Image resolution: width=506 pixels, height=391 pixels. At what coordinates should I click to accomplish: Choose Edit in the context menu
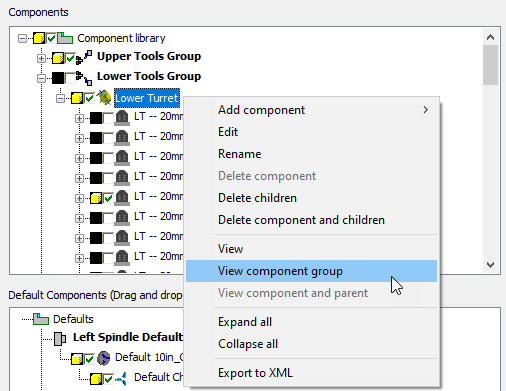pyautogui.click(x=311, y=132)
